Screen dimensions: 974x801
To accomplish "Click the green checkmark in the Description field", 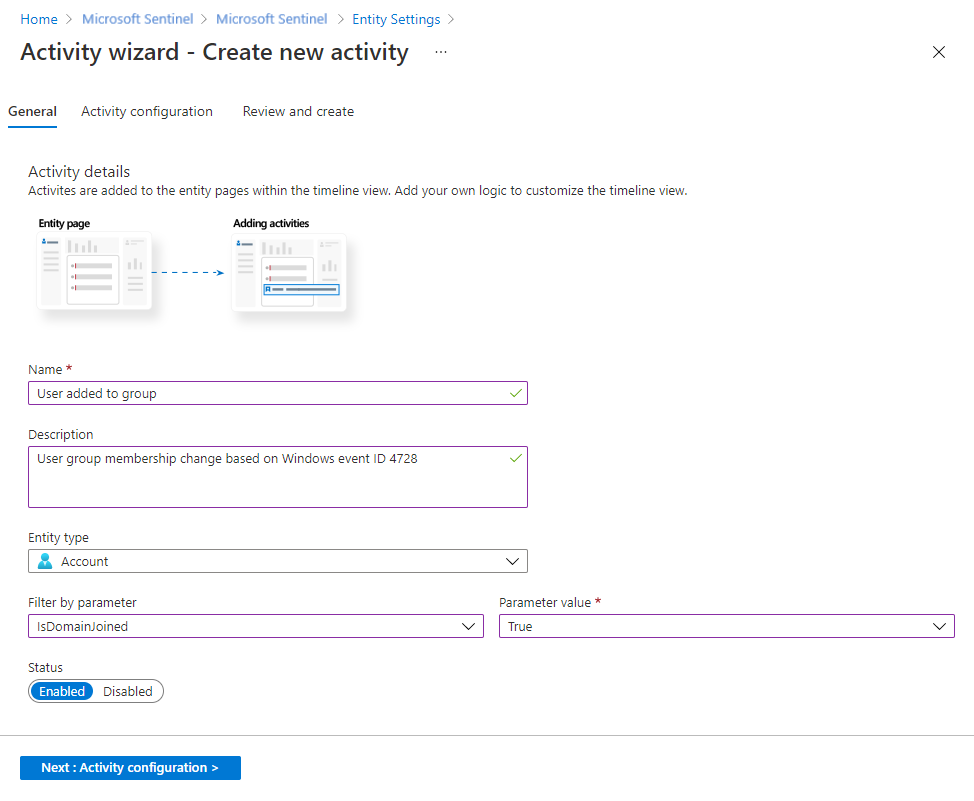I will click(x=515, y=457).
